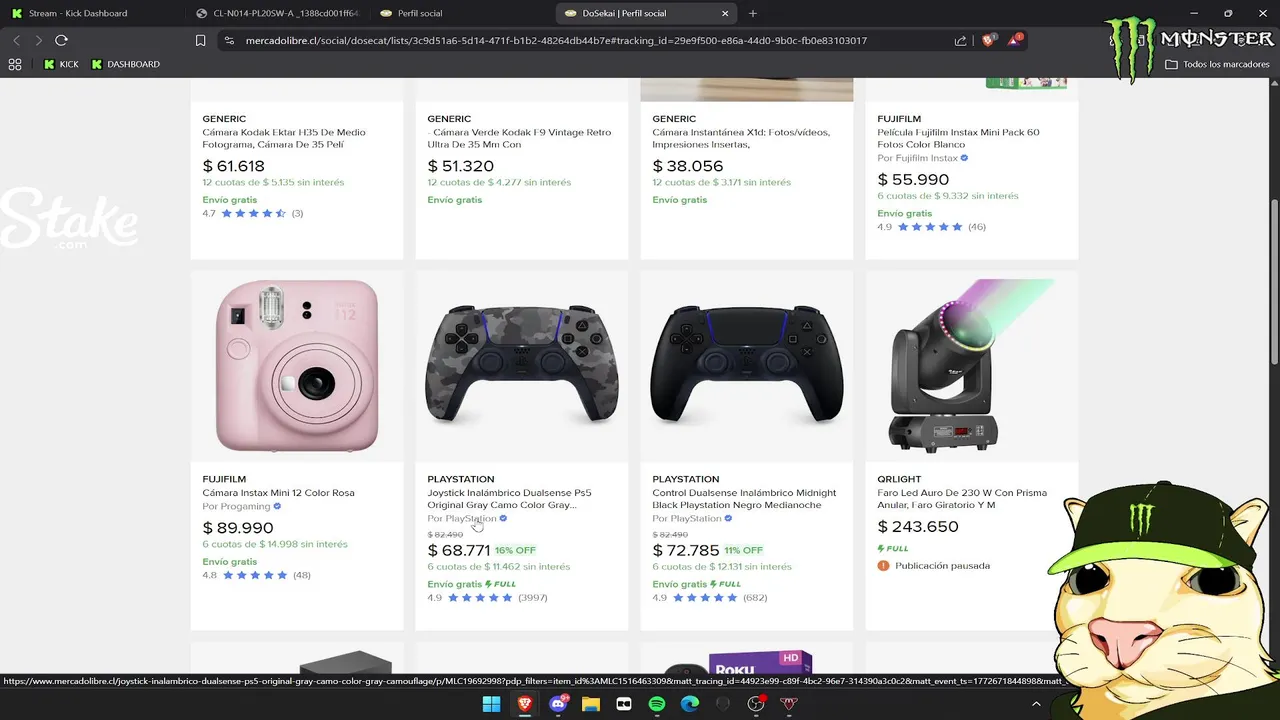Click the bookmark icon in address bar

(x=201, y=41)
